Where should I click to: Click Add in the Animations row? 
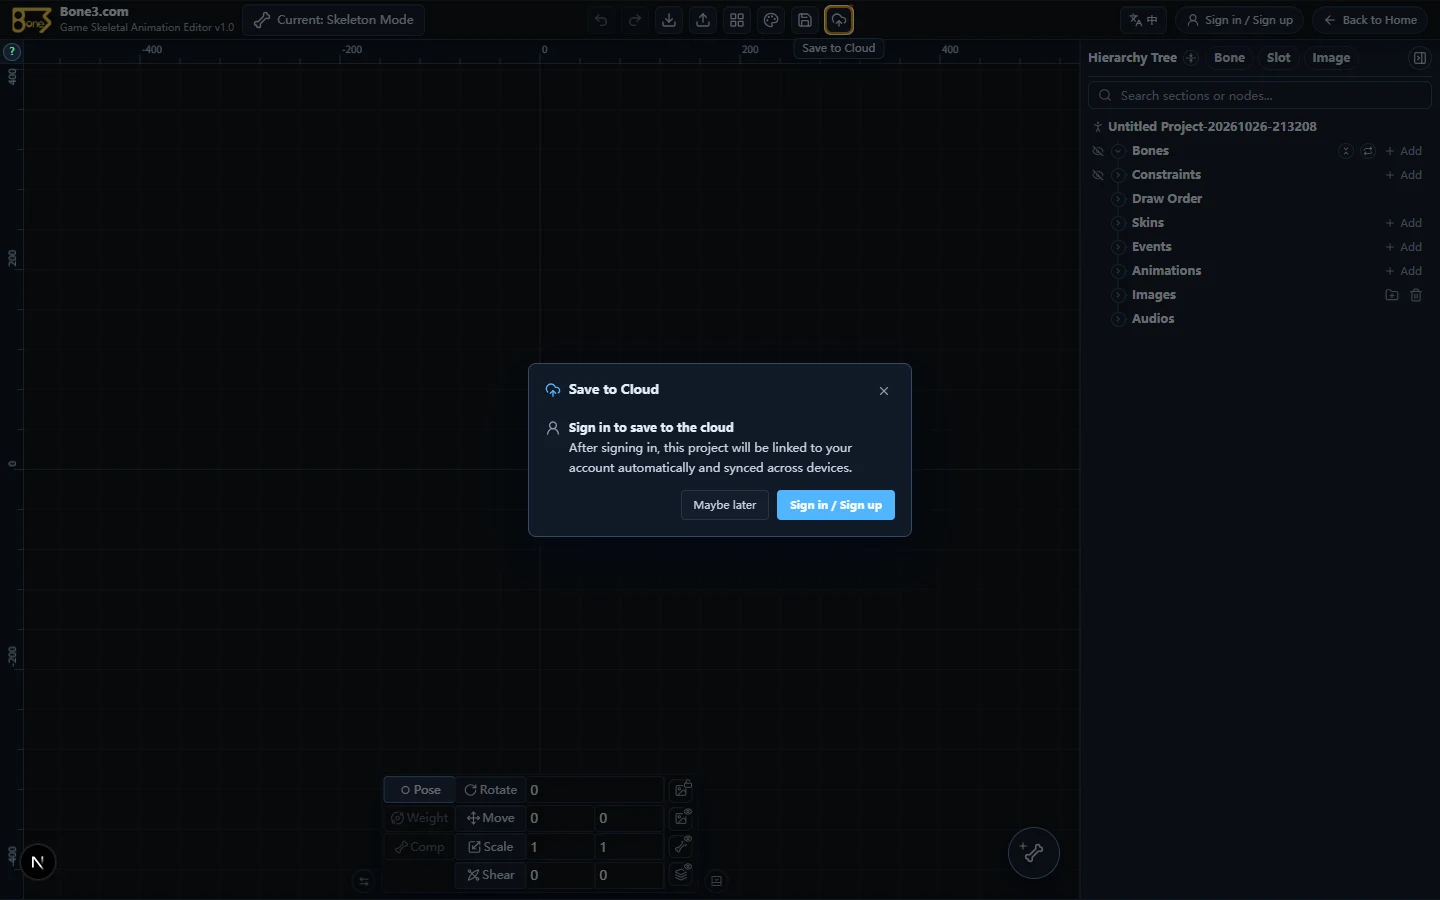[x=1404, y=271]
